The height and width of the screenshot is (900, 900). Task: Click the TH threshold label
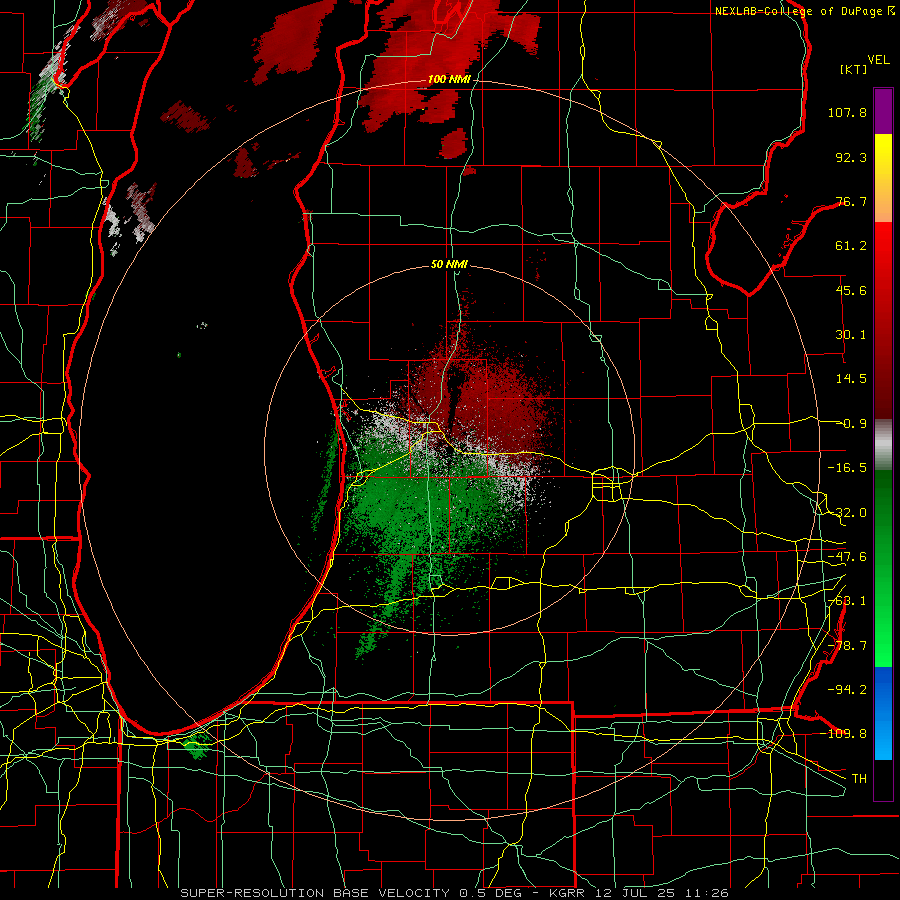coord(859,778)
